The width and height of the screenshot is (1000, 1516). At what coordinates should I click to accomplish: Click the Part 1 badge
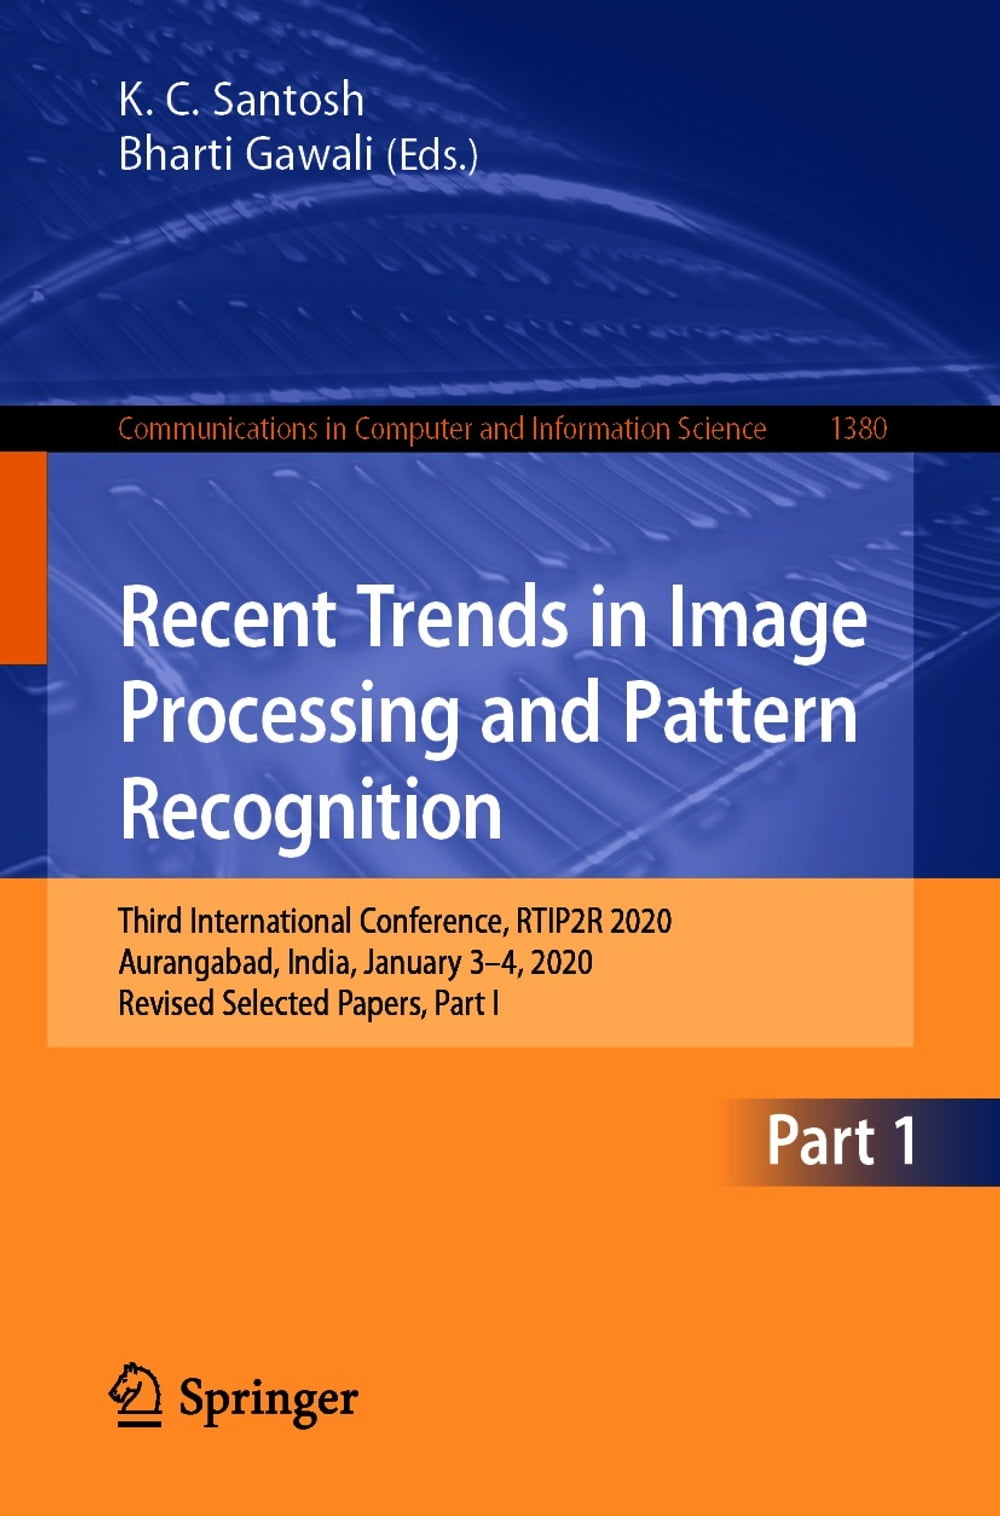tap(842, 1141)
